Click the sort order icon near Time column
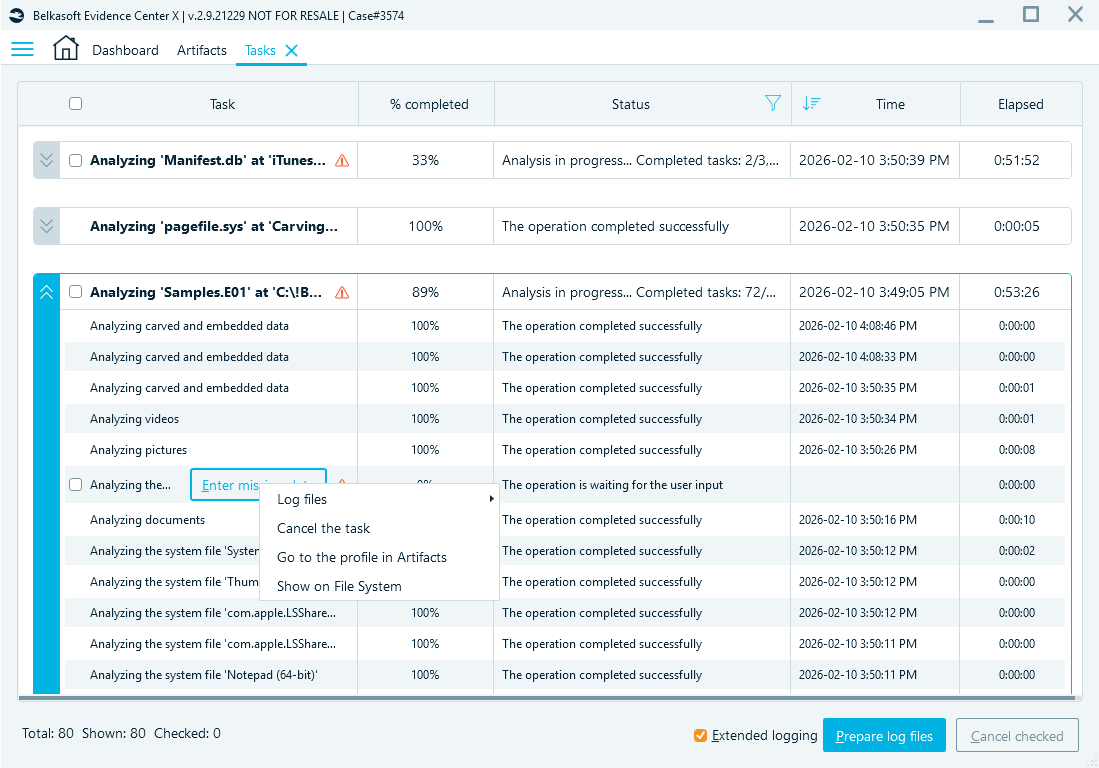 (811, 103)
